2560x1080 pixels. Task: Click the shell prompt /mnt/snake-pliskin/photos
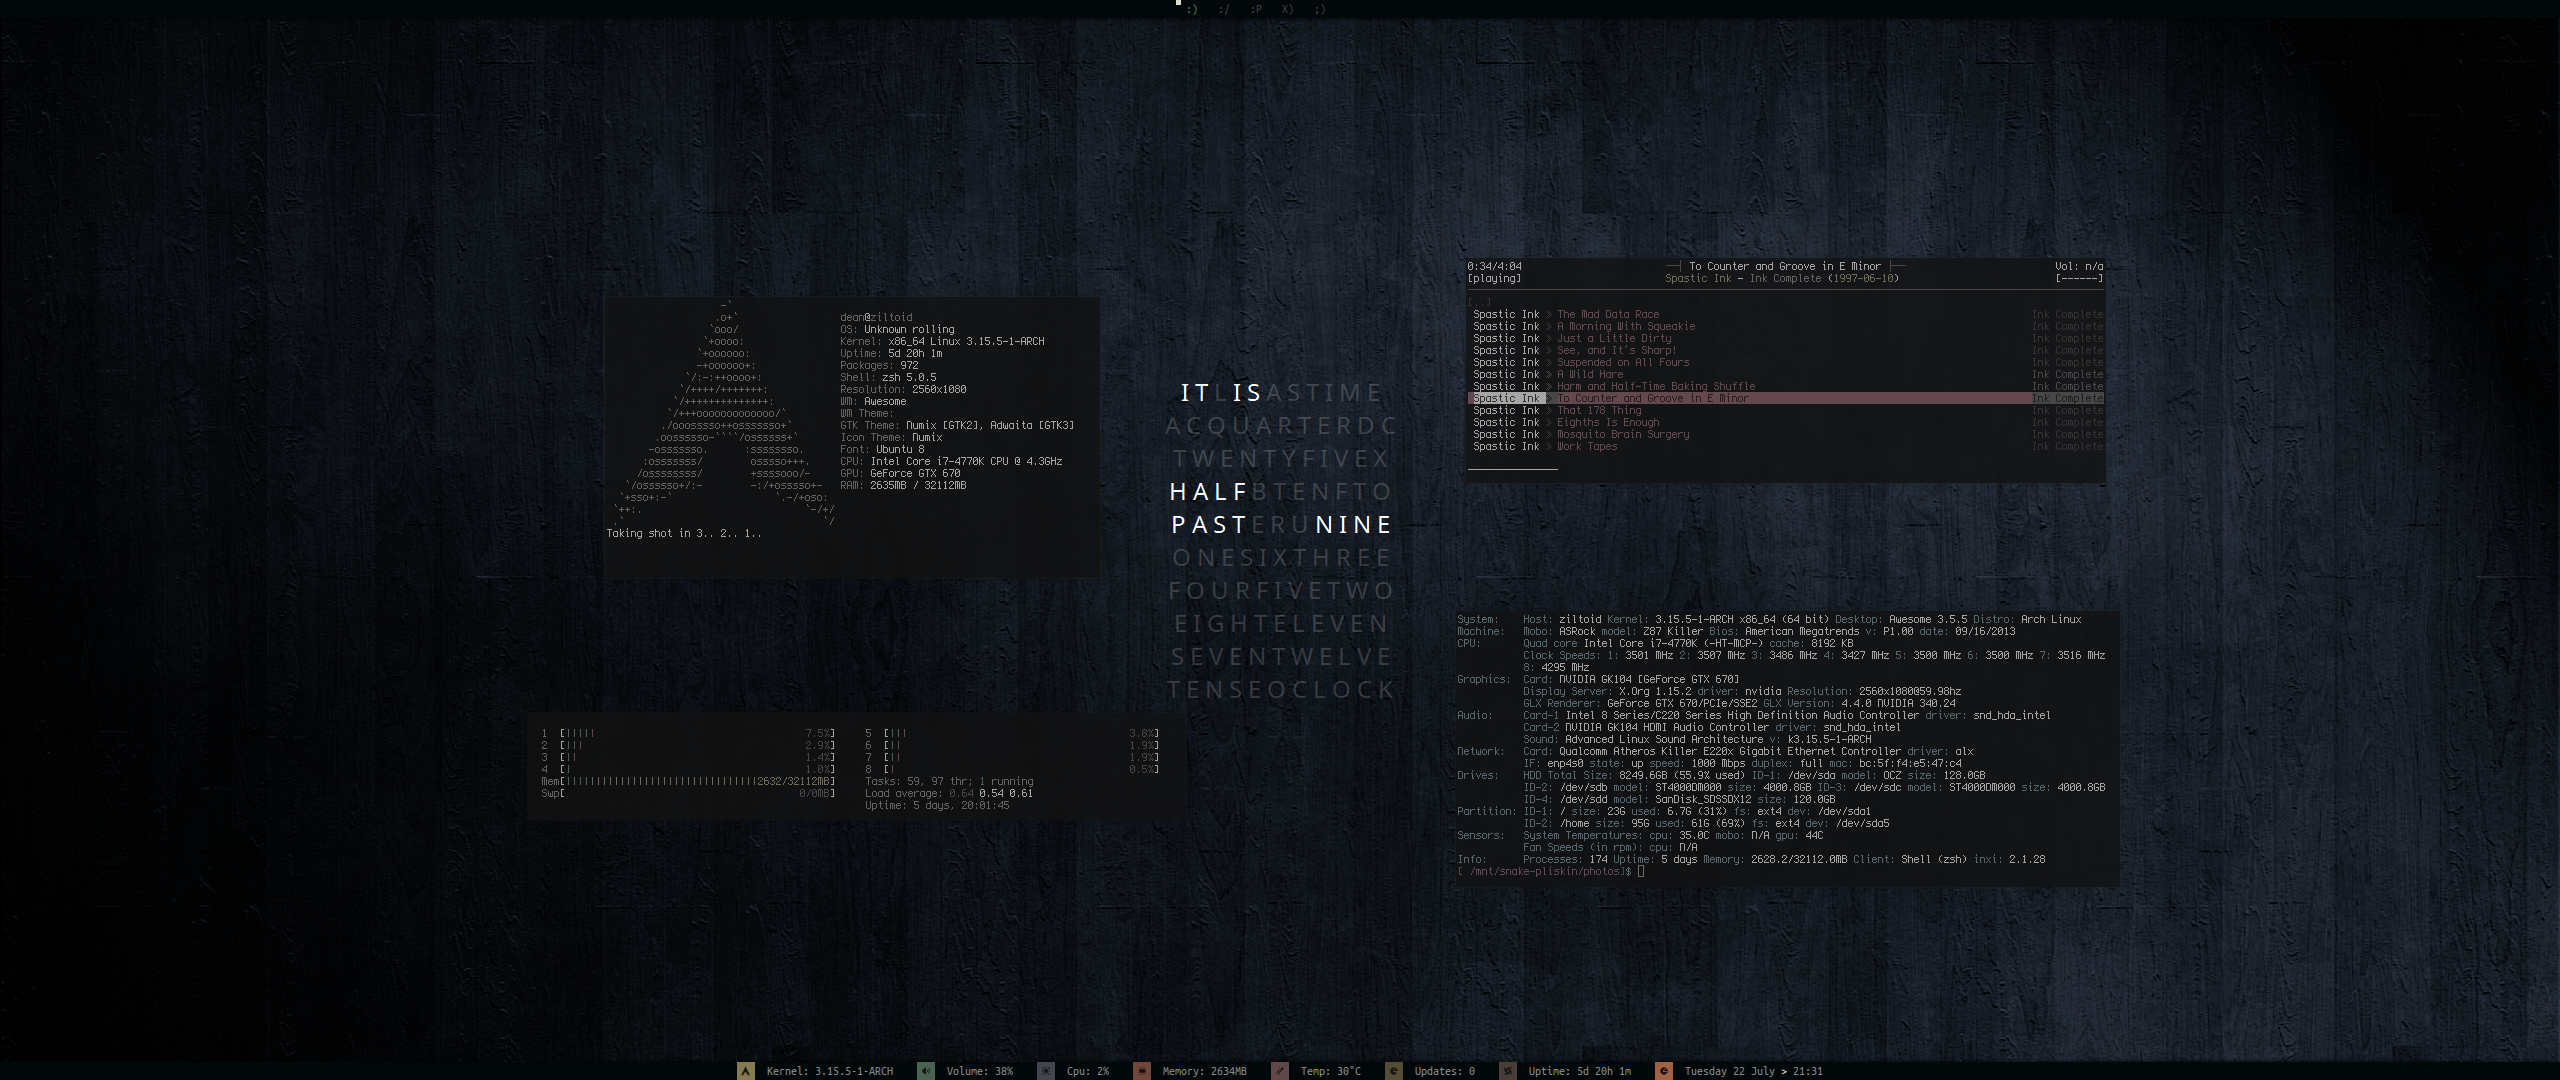(x=1544, y=871)
